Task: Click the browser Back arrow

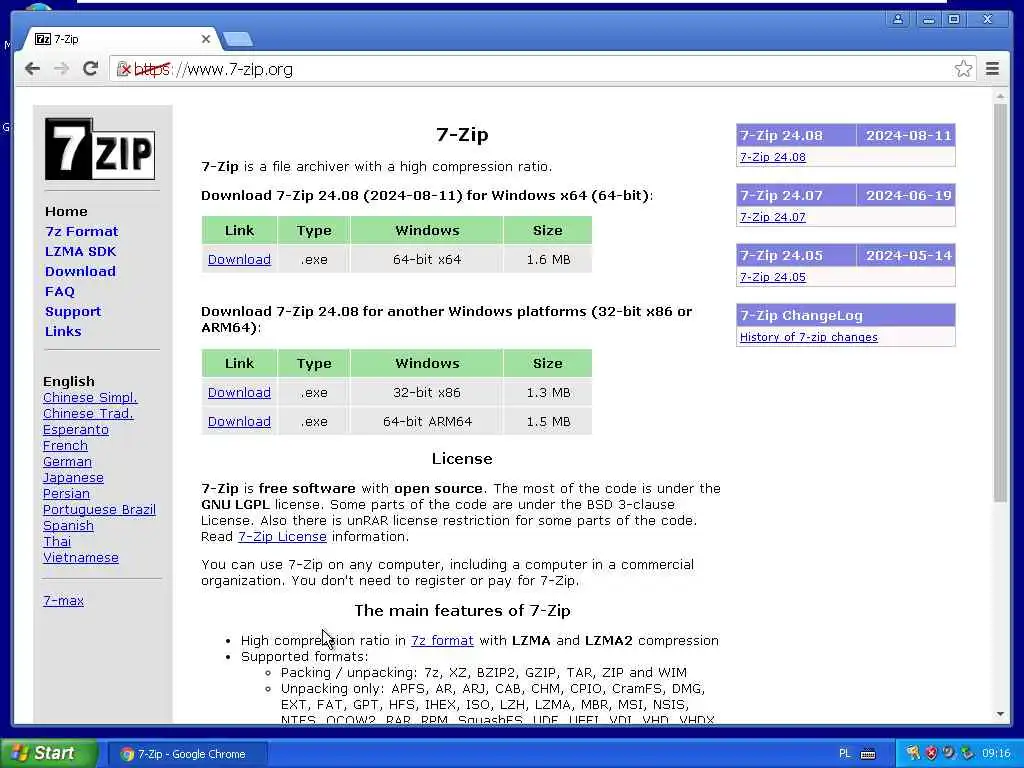Action: pos(32,69)
